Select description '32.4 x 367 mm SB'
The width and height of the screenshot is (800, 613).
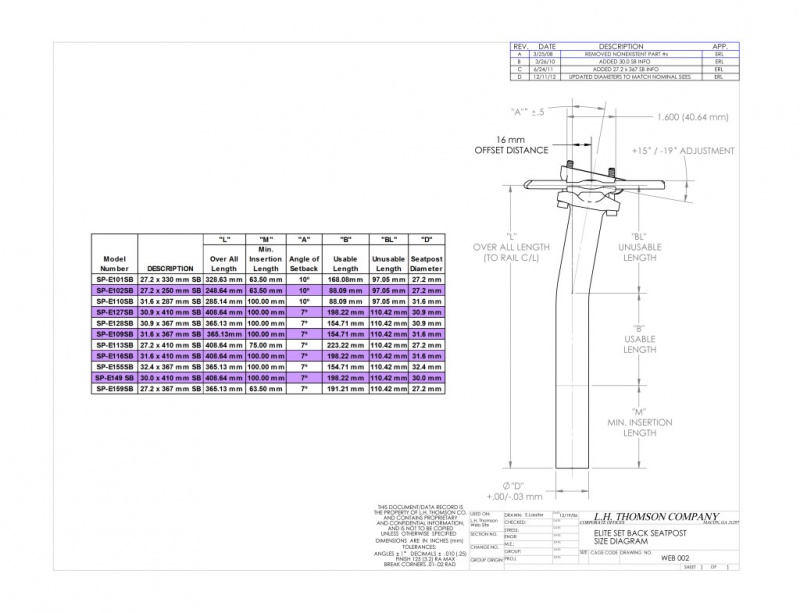pyautogui.click(x=170, y=367)
